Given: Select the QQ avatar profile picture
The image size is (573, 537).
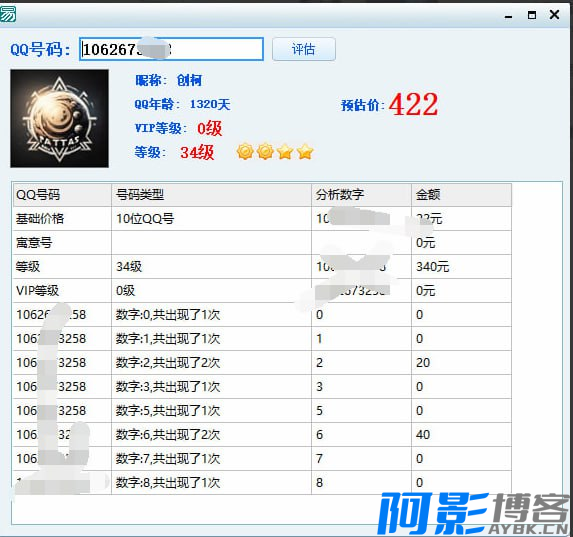Looking at the screenshot, I should tap(60, 118).
